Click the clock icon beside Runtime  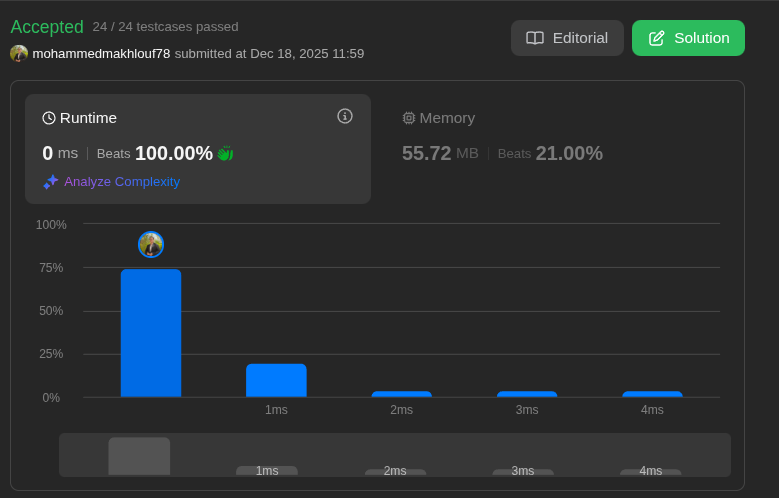tap(49, 118)
